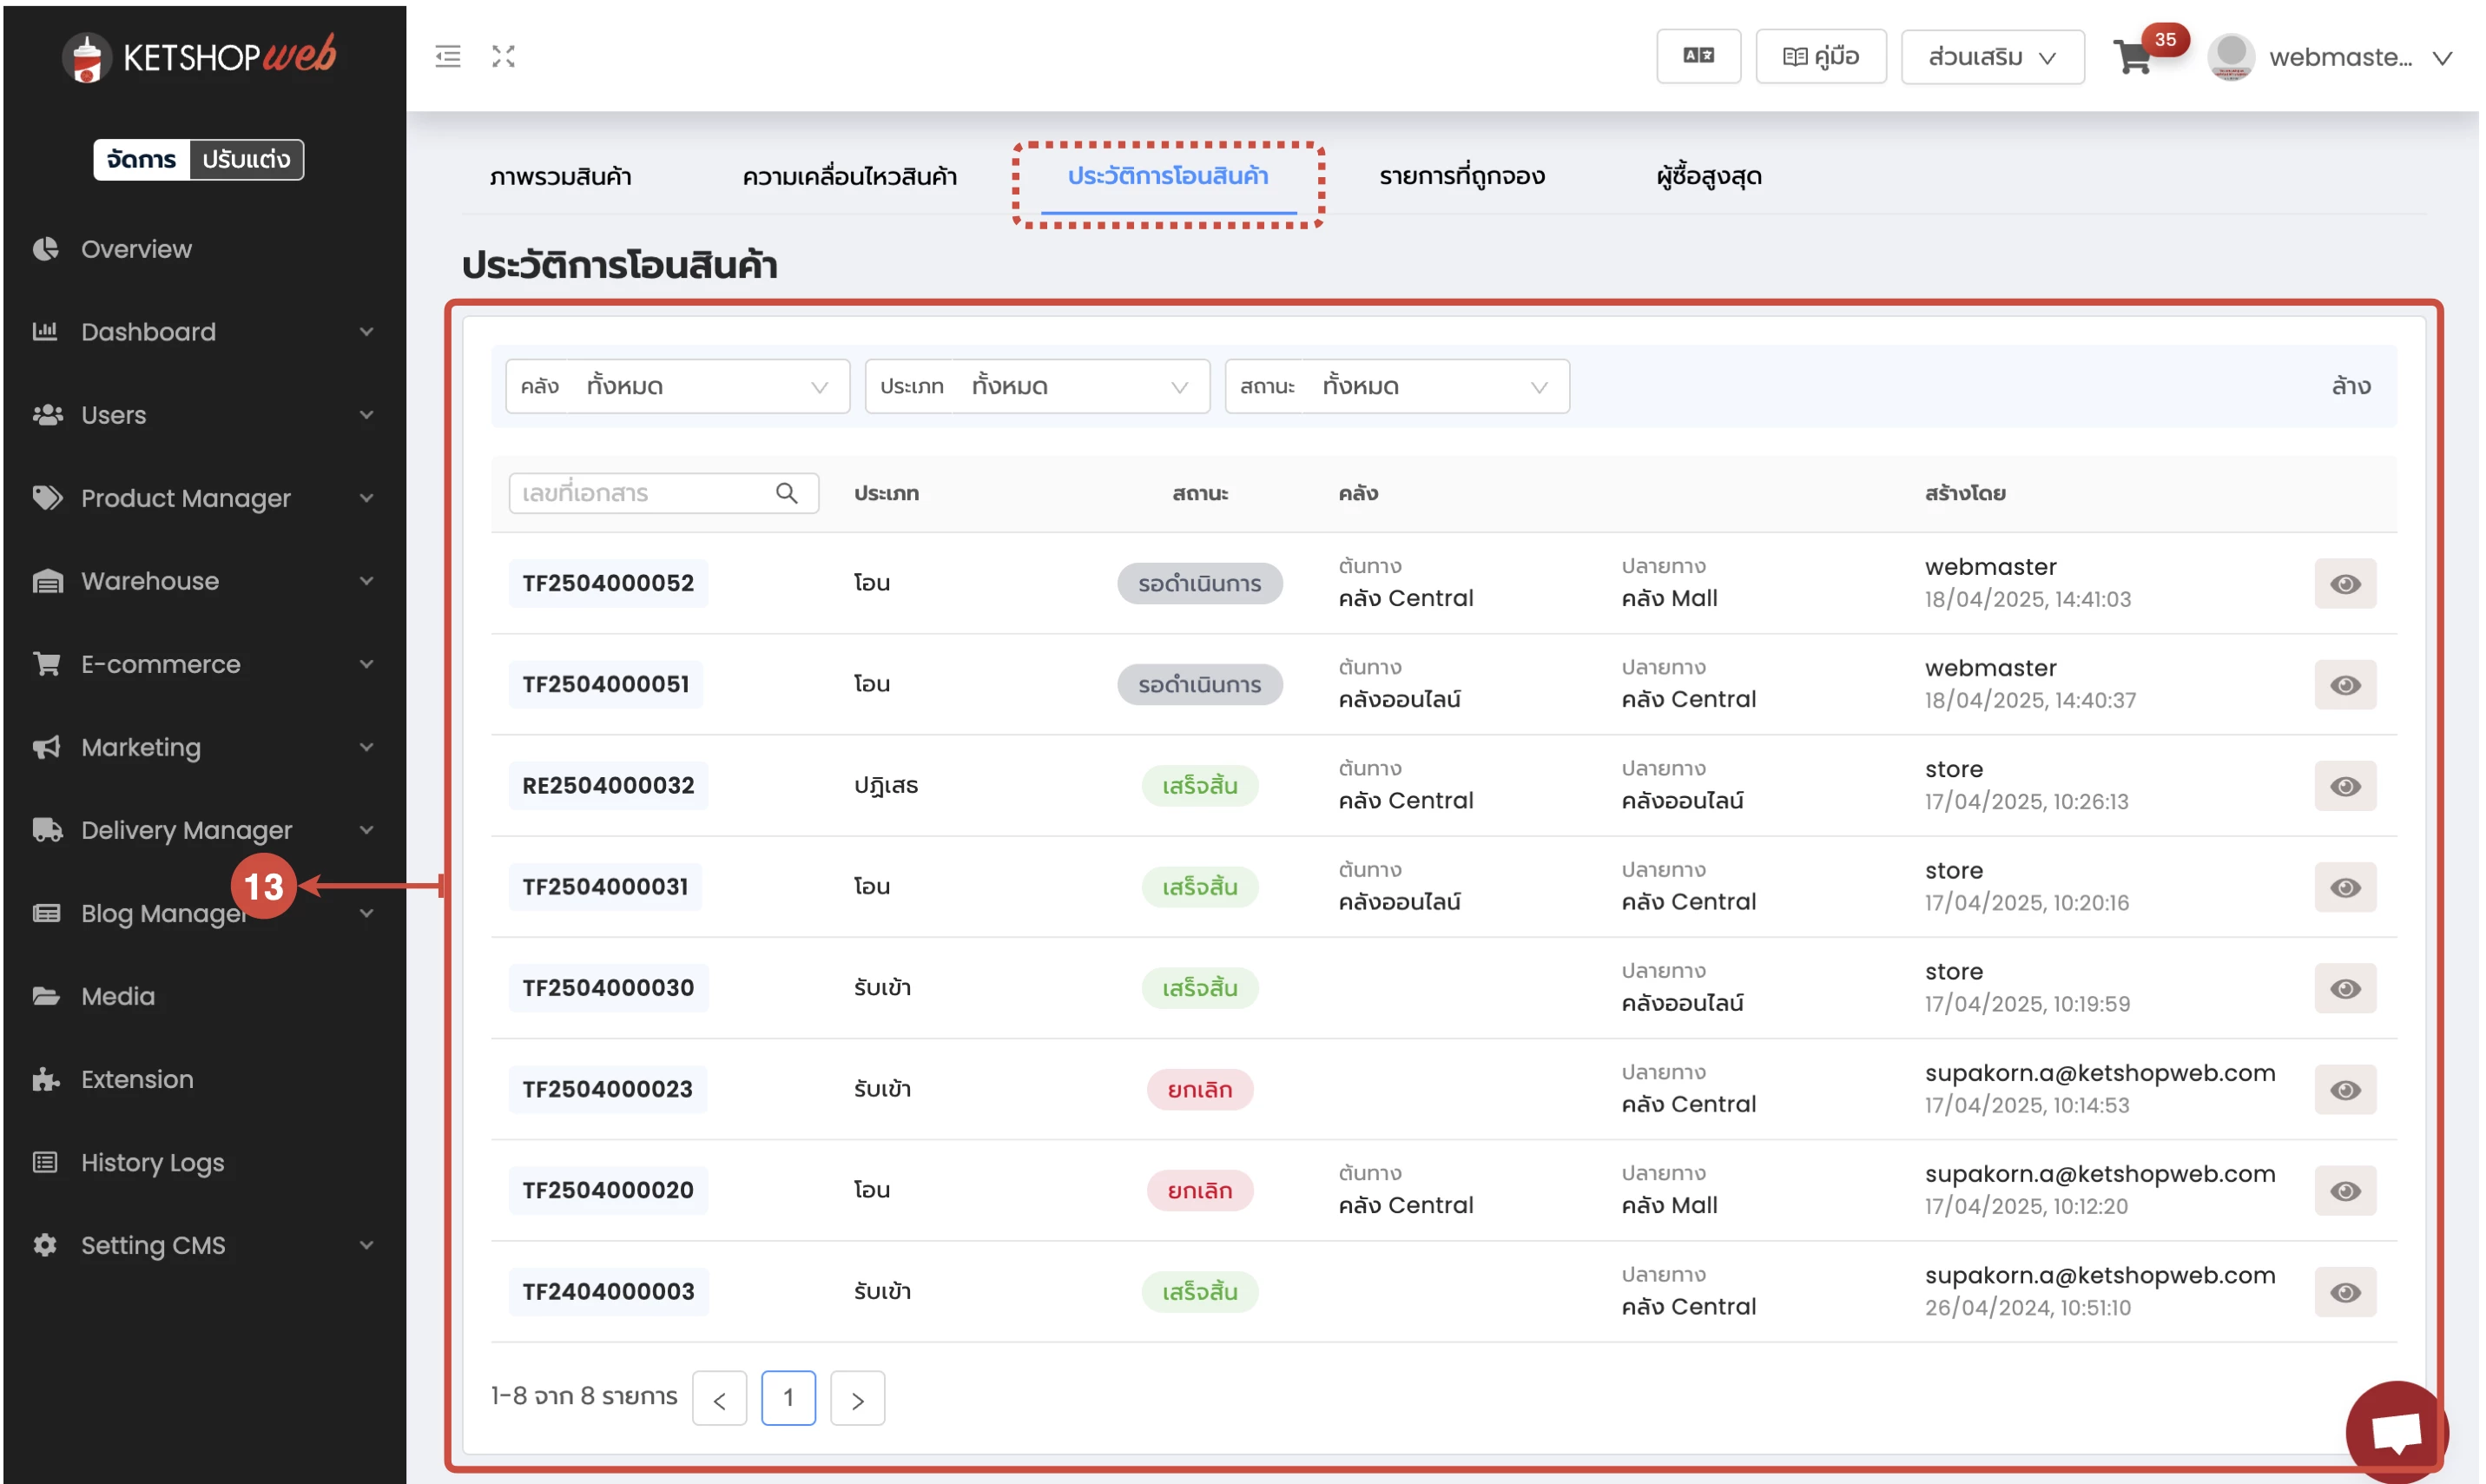Open History Logs from the sidebar
Viewport: 2486px width, 1484px height.
click(152, 1163)
